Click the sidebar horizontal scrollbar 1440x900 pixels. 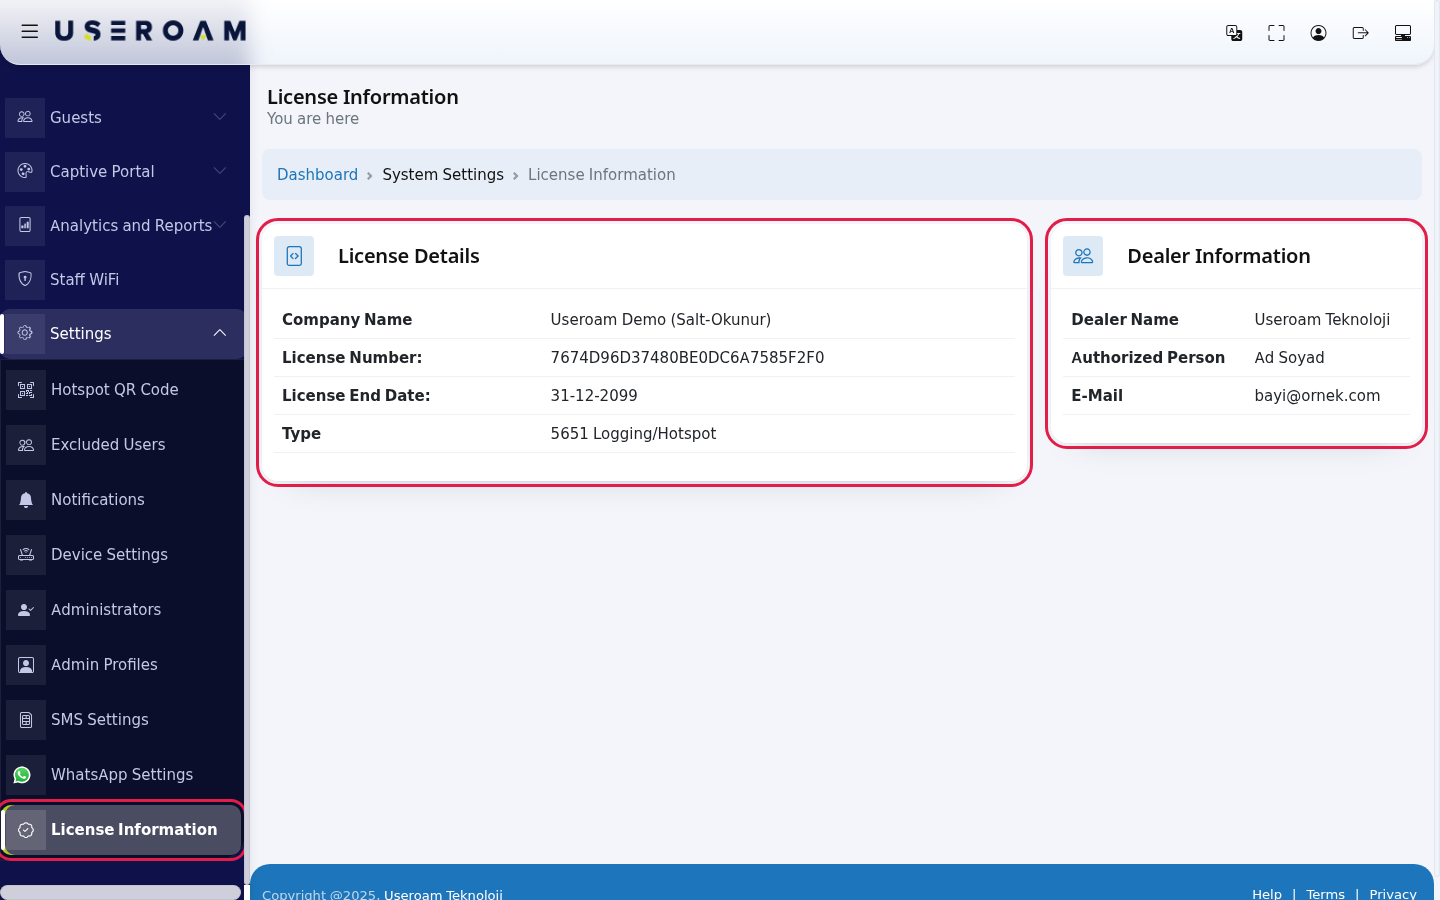click(120, 892)
